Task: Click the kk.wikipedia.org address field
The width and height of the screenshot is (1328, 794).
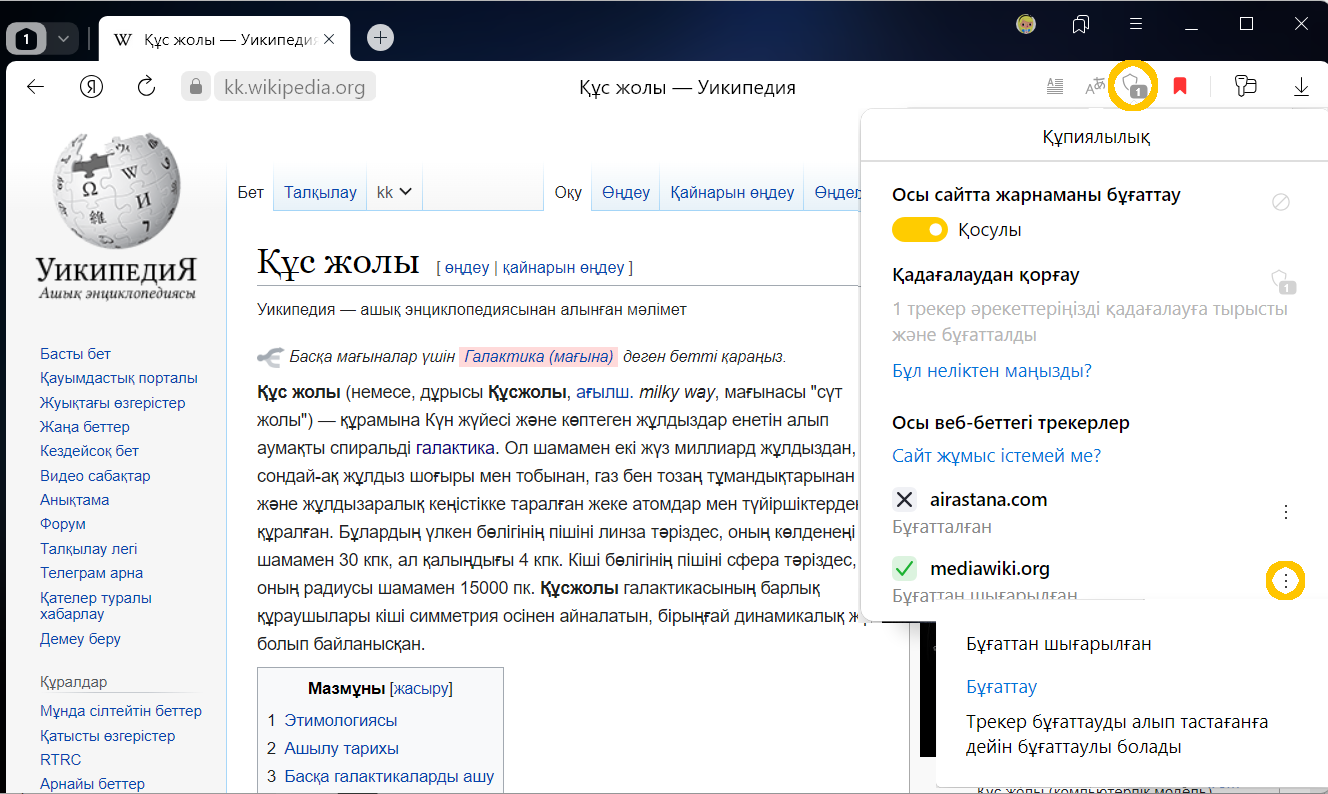Action: pyautogui.click(x=294, y=87)
